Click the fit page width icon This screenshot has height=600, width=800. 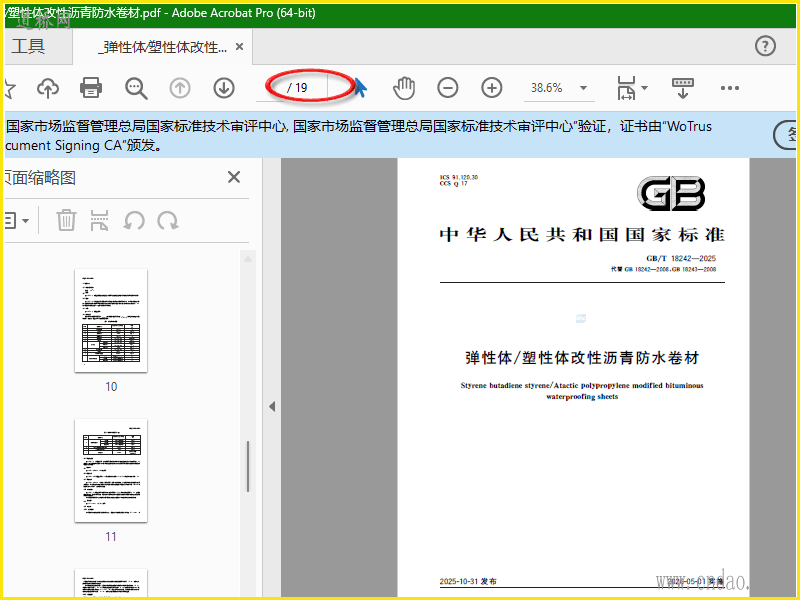[x=626, y=88]
